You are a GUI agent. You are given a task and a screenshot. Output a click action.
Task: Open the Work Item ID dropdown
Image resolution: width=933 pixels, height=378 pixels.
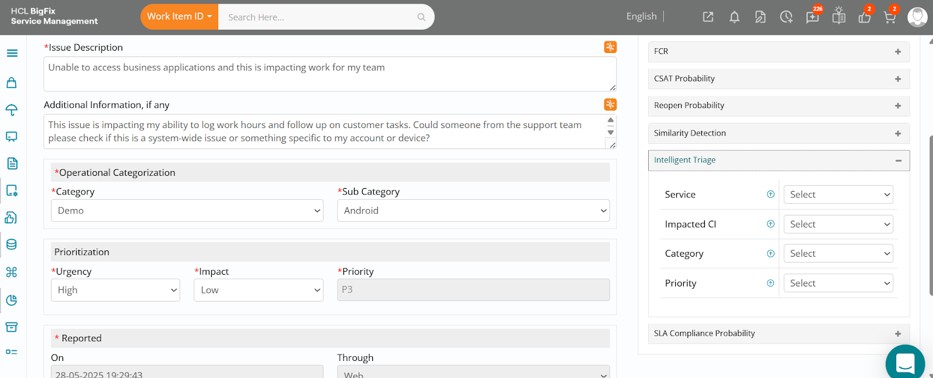(180, 17)
